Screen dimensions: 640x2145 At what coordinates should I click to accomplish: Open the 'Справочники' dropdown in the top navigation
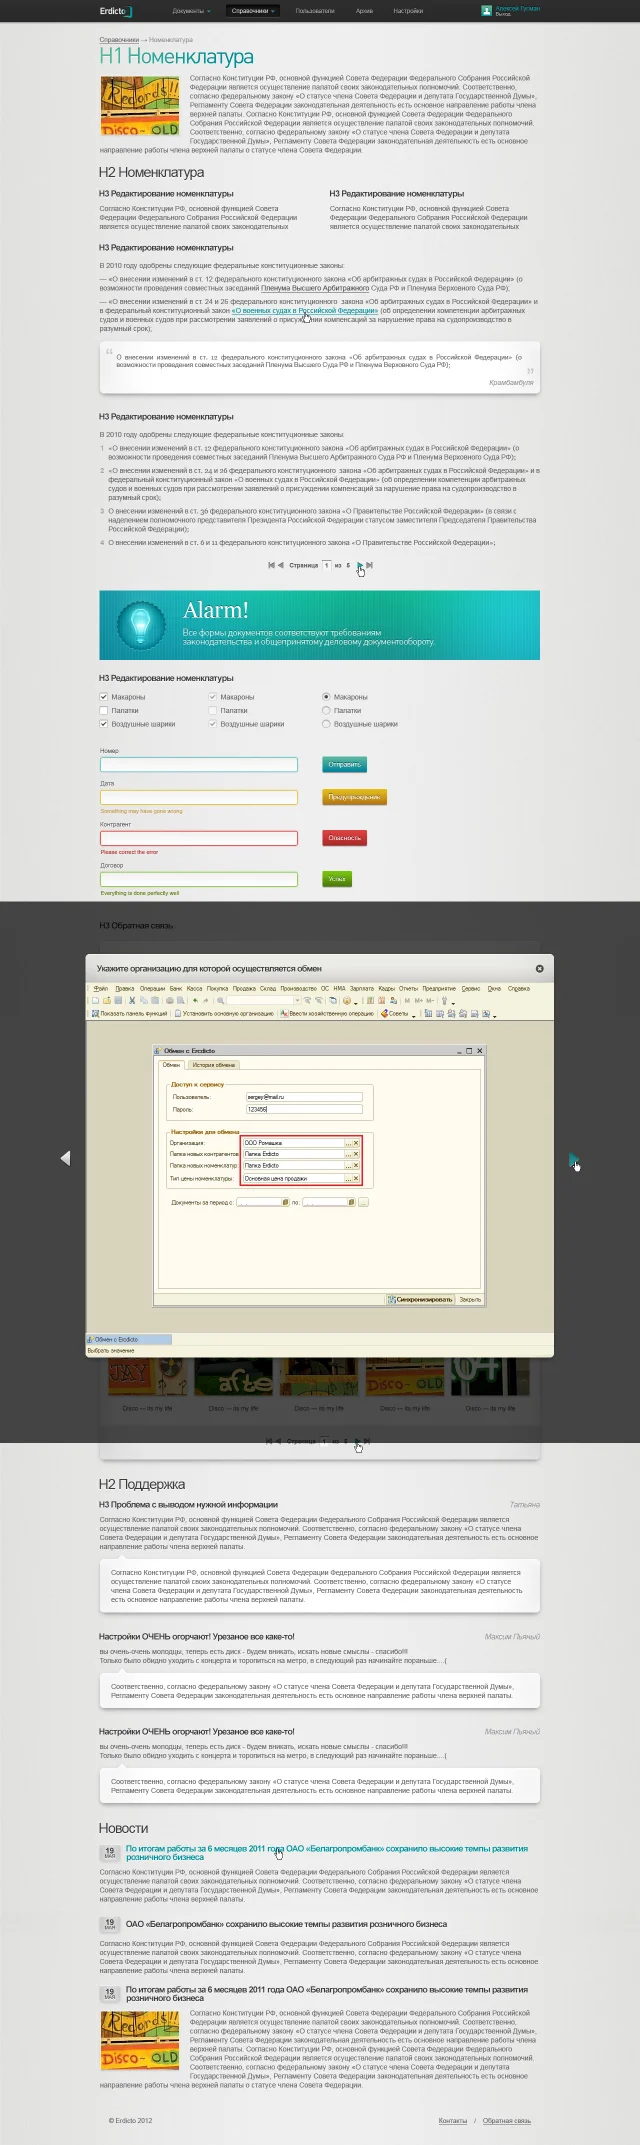click(x=252, y=11)
